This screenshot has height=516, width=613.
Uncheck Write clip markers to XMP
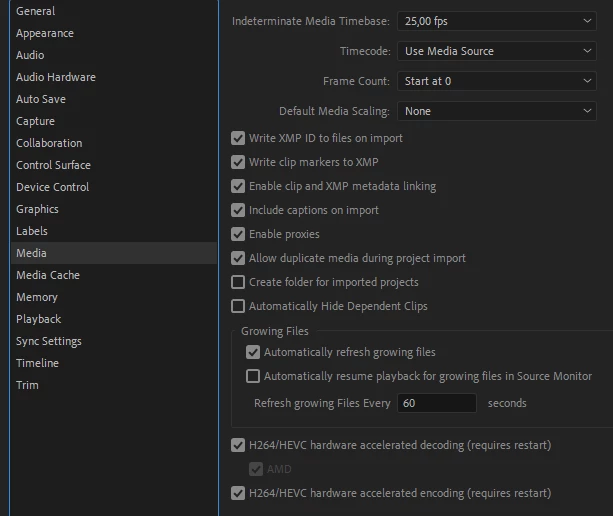(x=238, y=162)
